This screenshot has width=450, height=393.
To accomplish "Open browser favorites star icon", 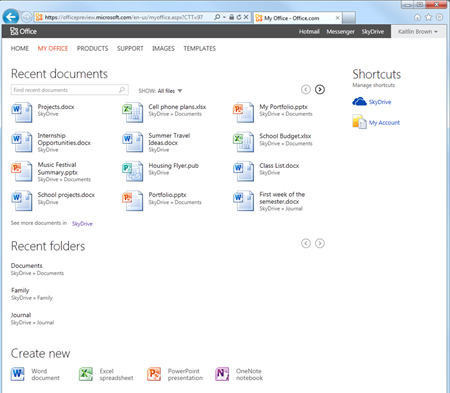I will pos(429,17).
